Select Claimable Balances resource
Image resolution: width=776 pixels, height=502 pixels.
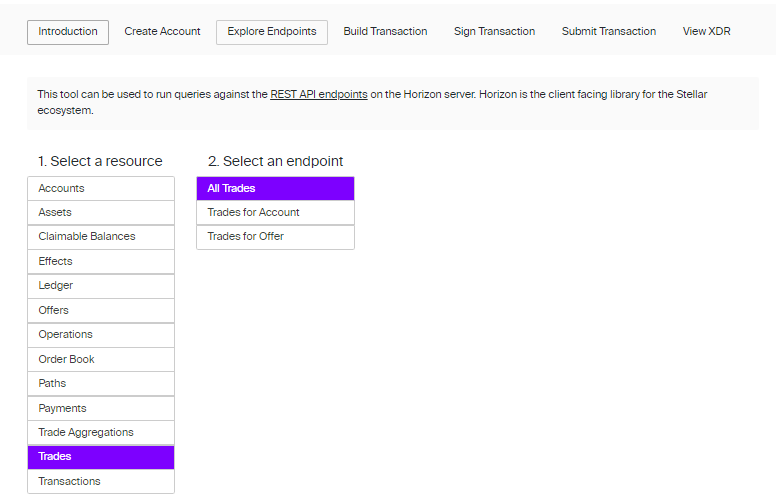[x=101, y=237]
